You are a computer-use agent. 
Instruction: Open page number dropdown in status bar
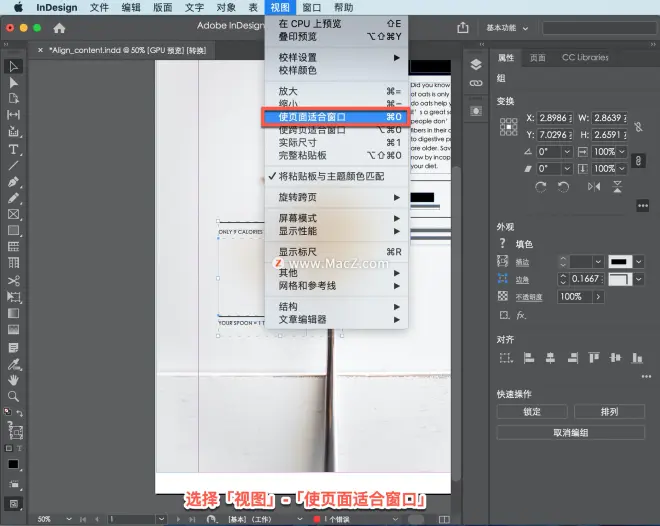(x=161, y=519)
